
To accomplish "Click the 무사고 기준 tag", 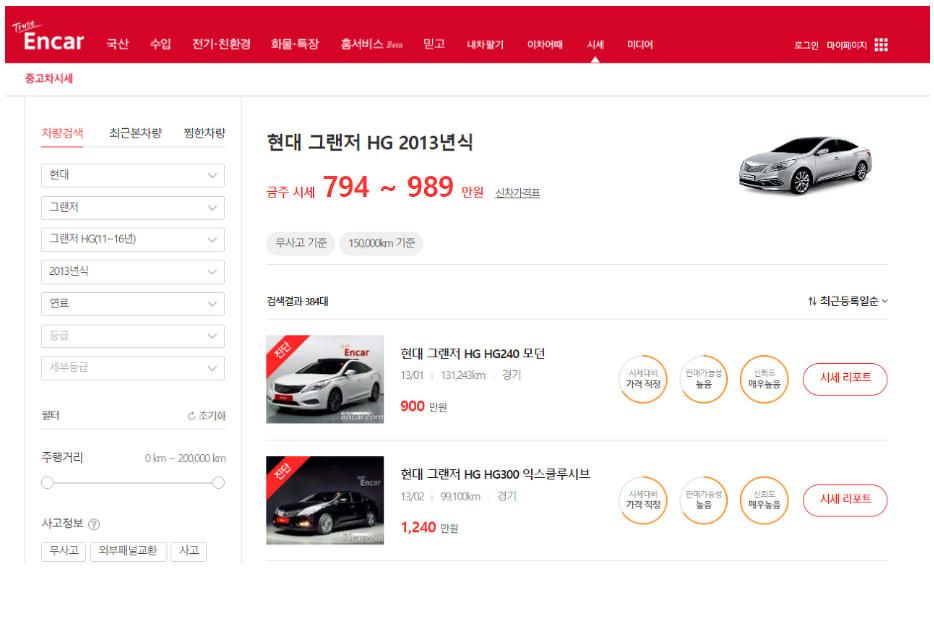I will pyautogui.click(x=301, y=243).
